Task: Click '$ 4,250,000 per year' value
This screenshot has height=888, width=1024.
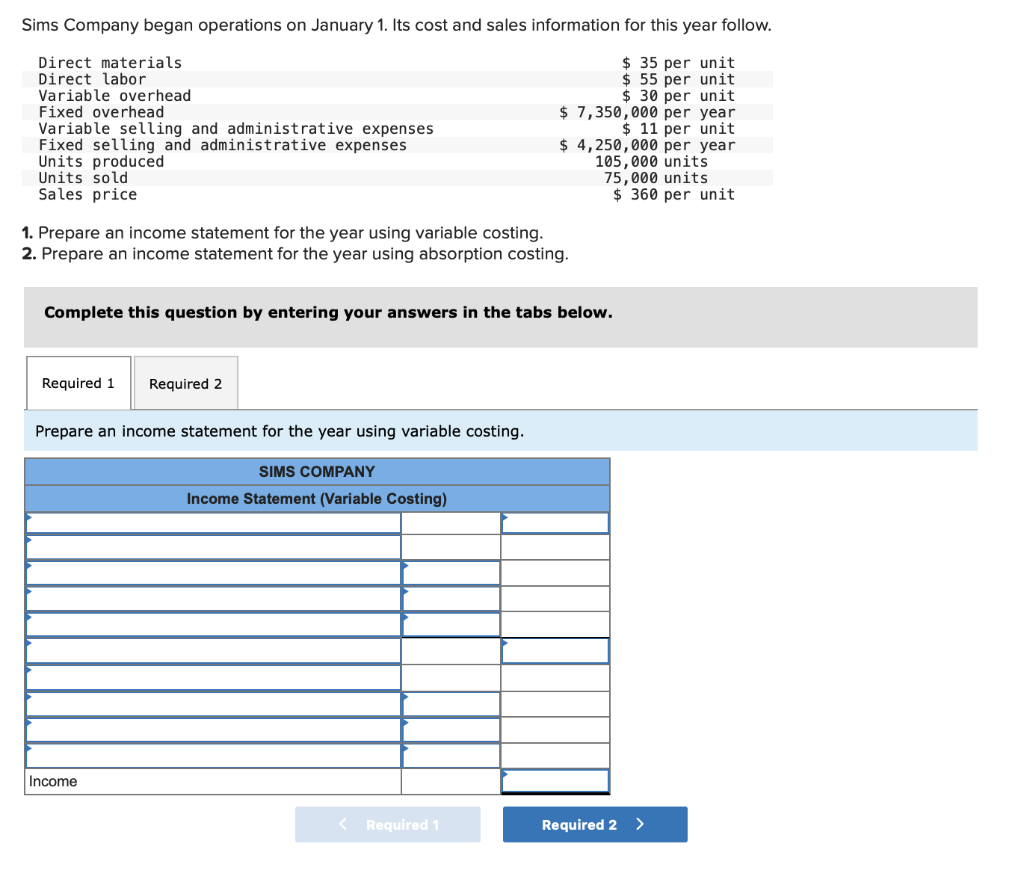Action: coord(647,145)
